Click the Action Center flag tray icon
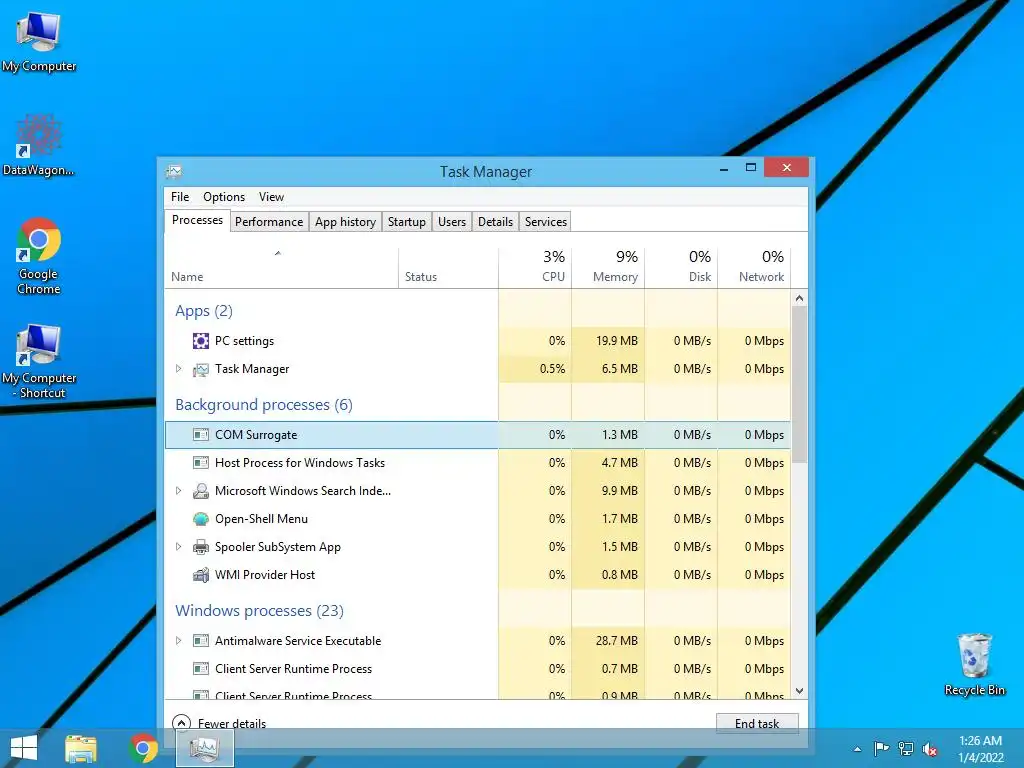The height and width of the screenshot is (768, 1024). (x=881, y=749)
